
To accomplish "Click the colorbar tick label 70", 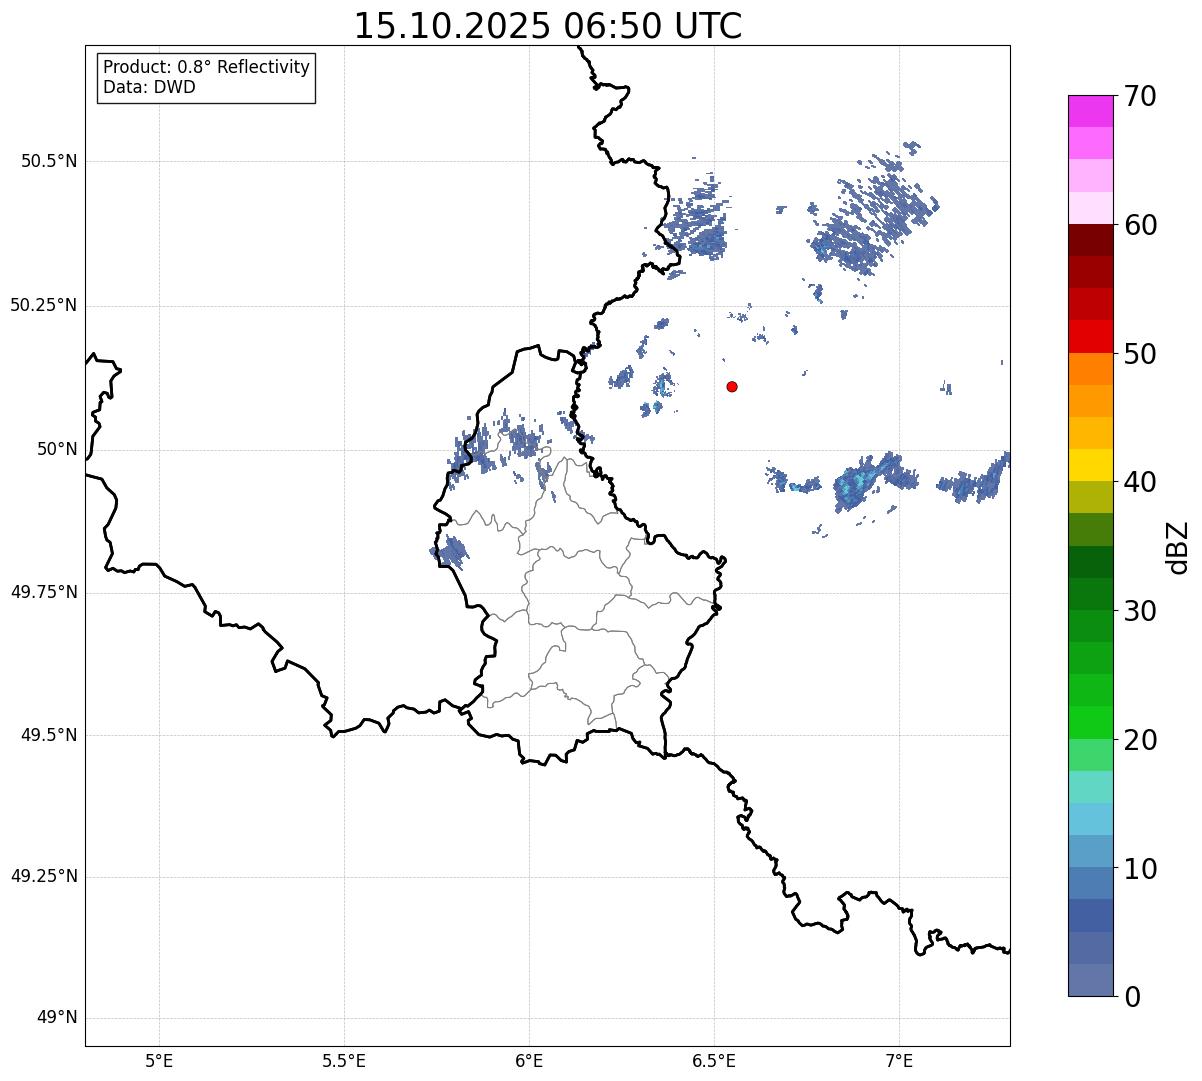I will click(x=1140, y=96).
